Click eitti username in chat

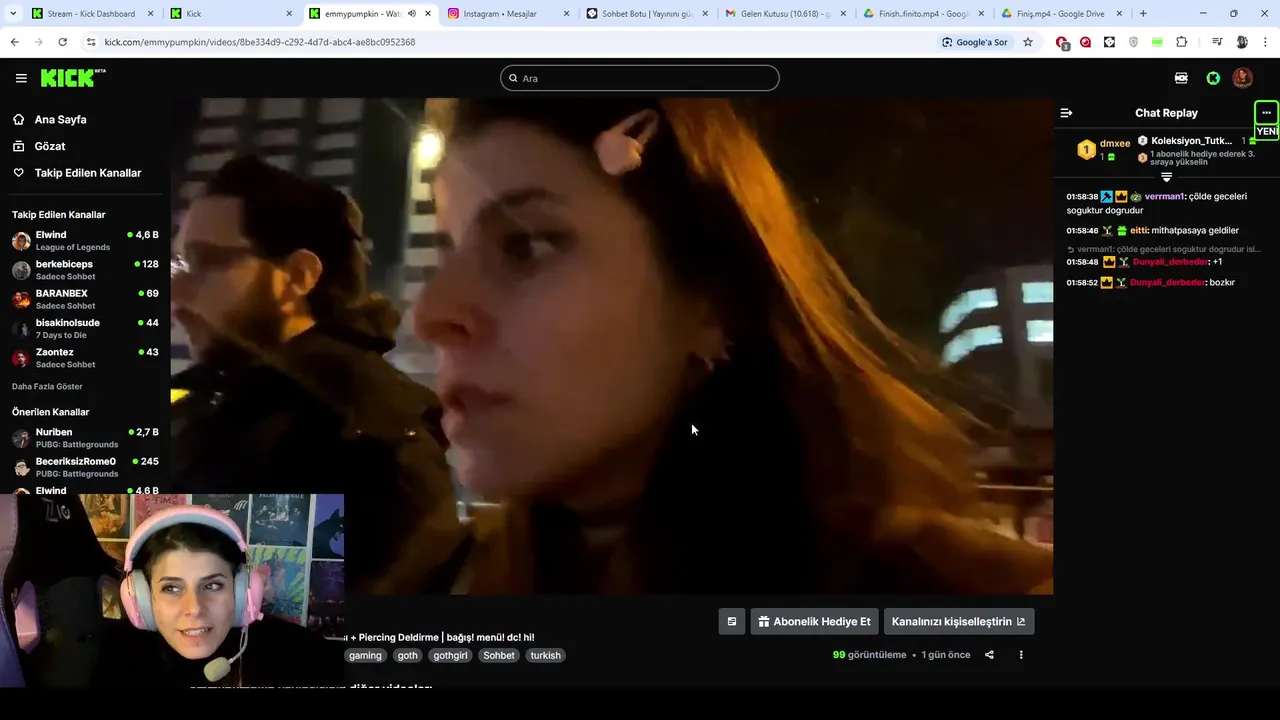(1139, 230)
